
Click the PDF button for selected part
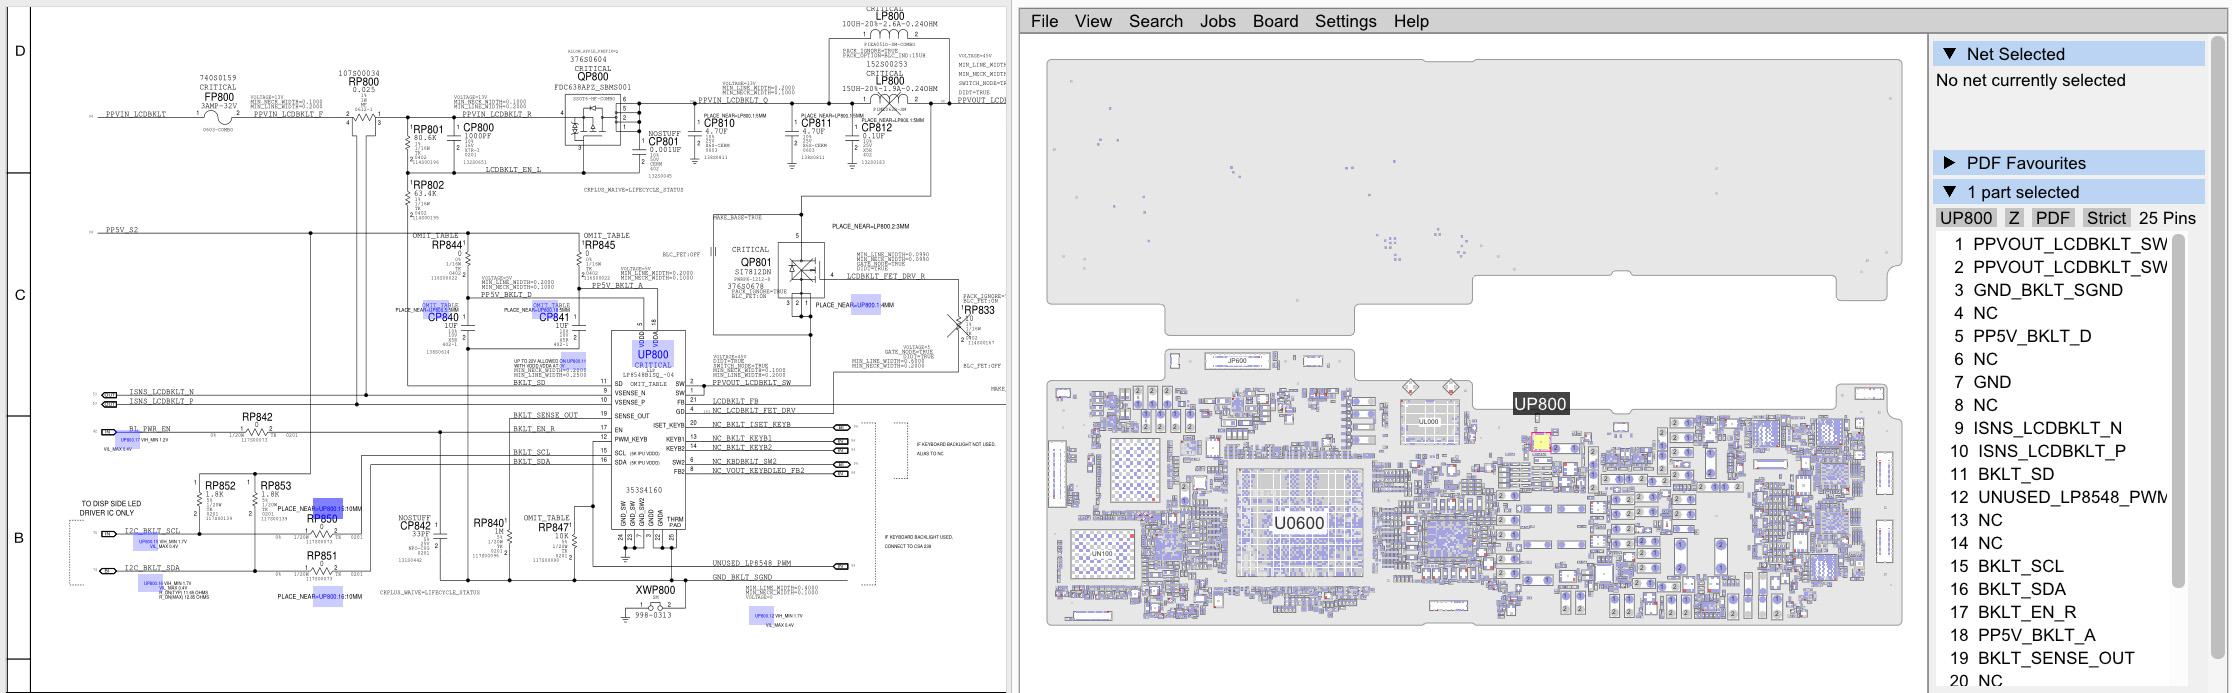coord(2052,218)
